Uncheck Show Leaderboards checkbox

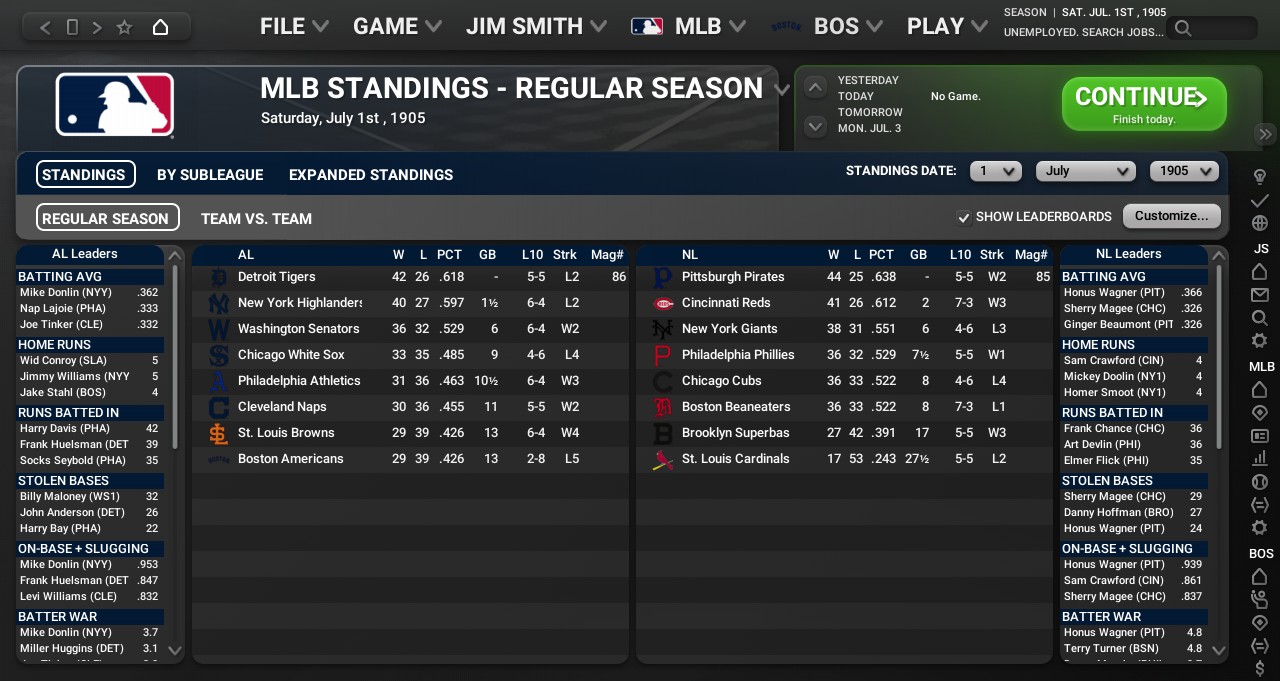(x=964, y=217)
